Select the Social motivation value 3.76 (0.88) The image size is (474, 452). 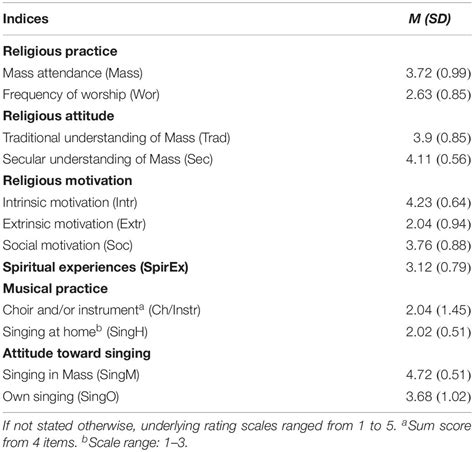(438, 245)
